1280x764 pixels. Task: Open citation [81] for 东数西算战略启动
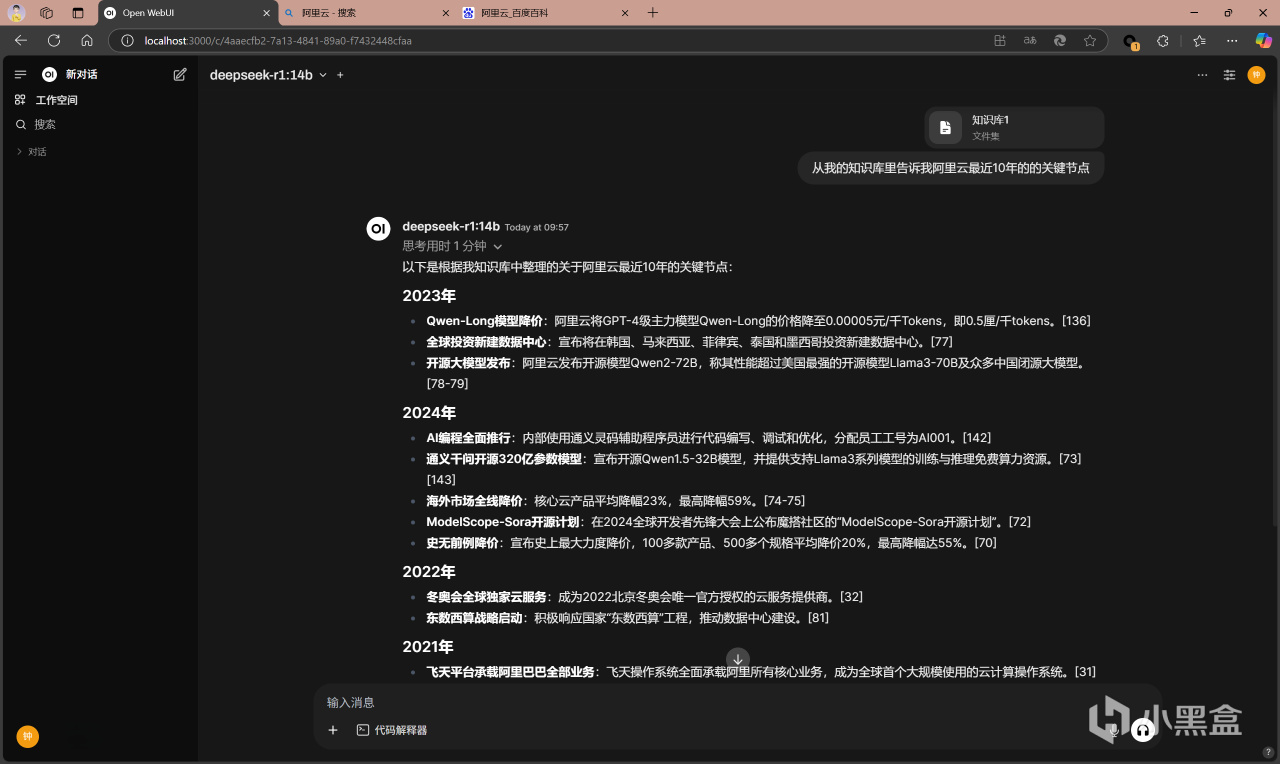(817, 618)
